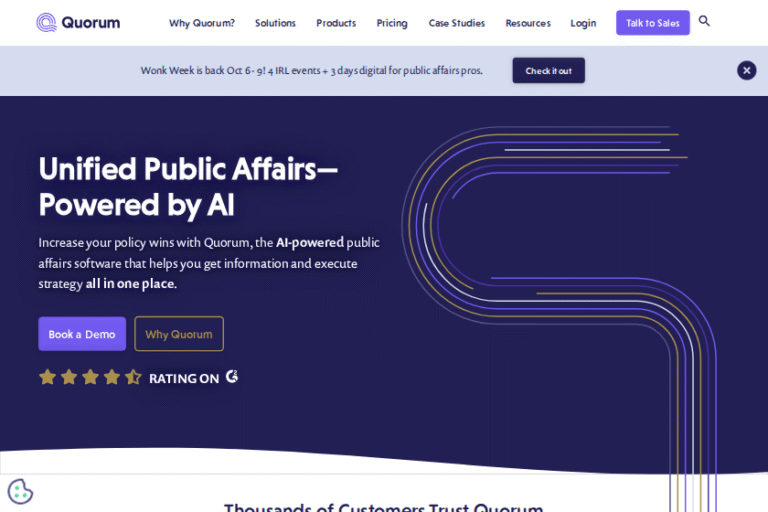Dismiss the Wonk Week announcement banner
This screenshot has height=512, width=768.
pos(746,70)
